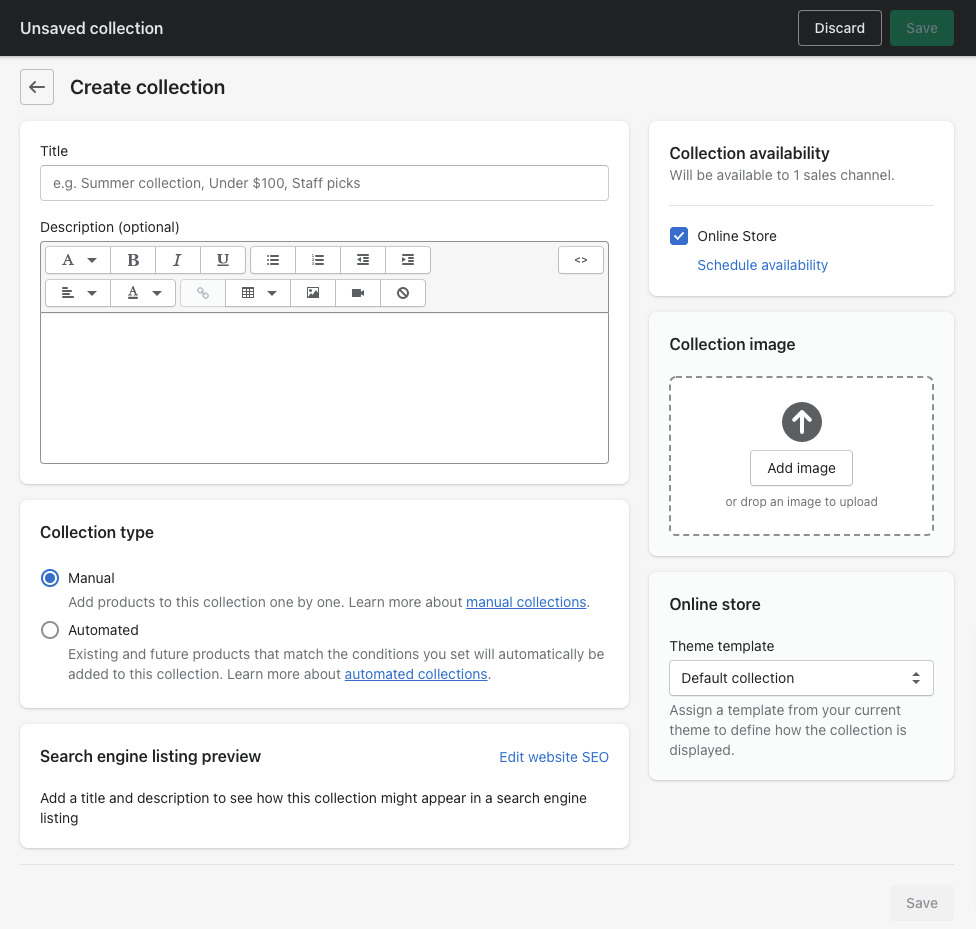Viewport: 976px width, 929px height.
Task: Open the text color dropdown
Action: (143, 293)
